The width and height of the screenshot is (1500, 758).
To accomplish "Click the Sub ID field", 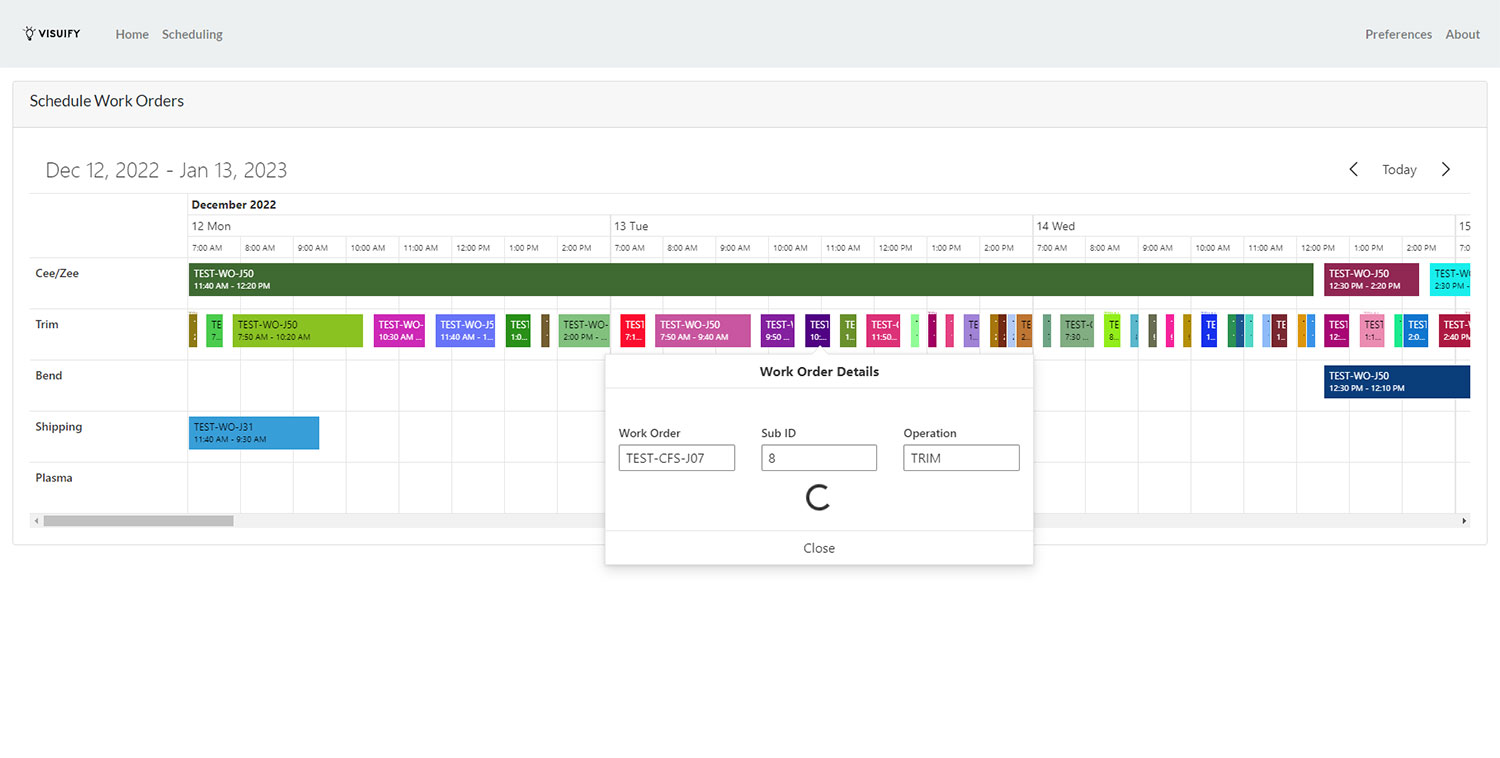I will point(819,458).
